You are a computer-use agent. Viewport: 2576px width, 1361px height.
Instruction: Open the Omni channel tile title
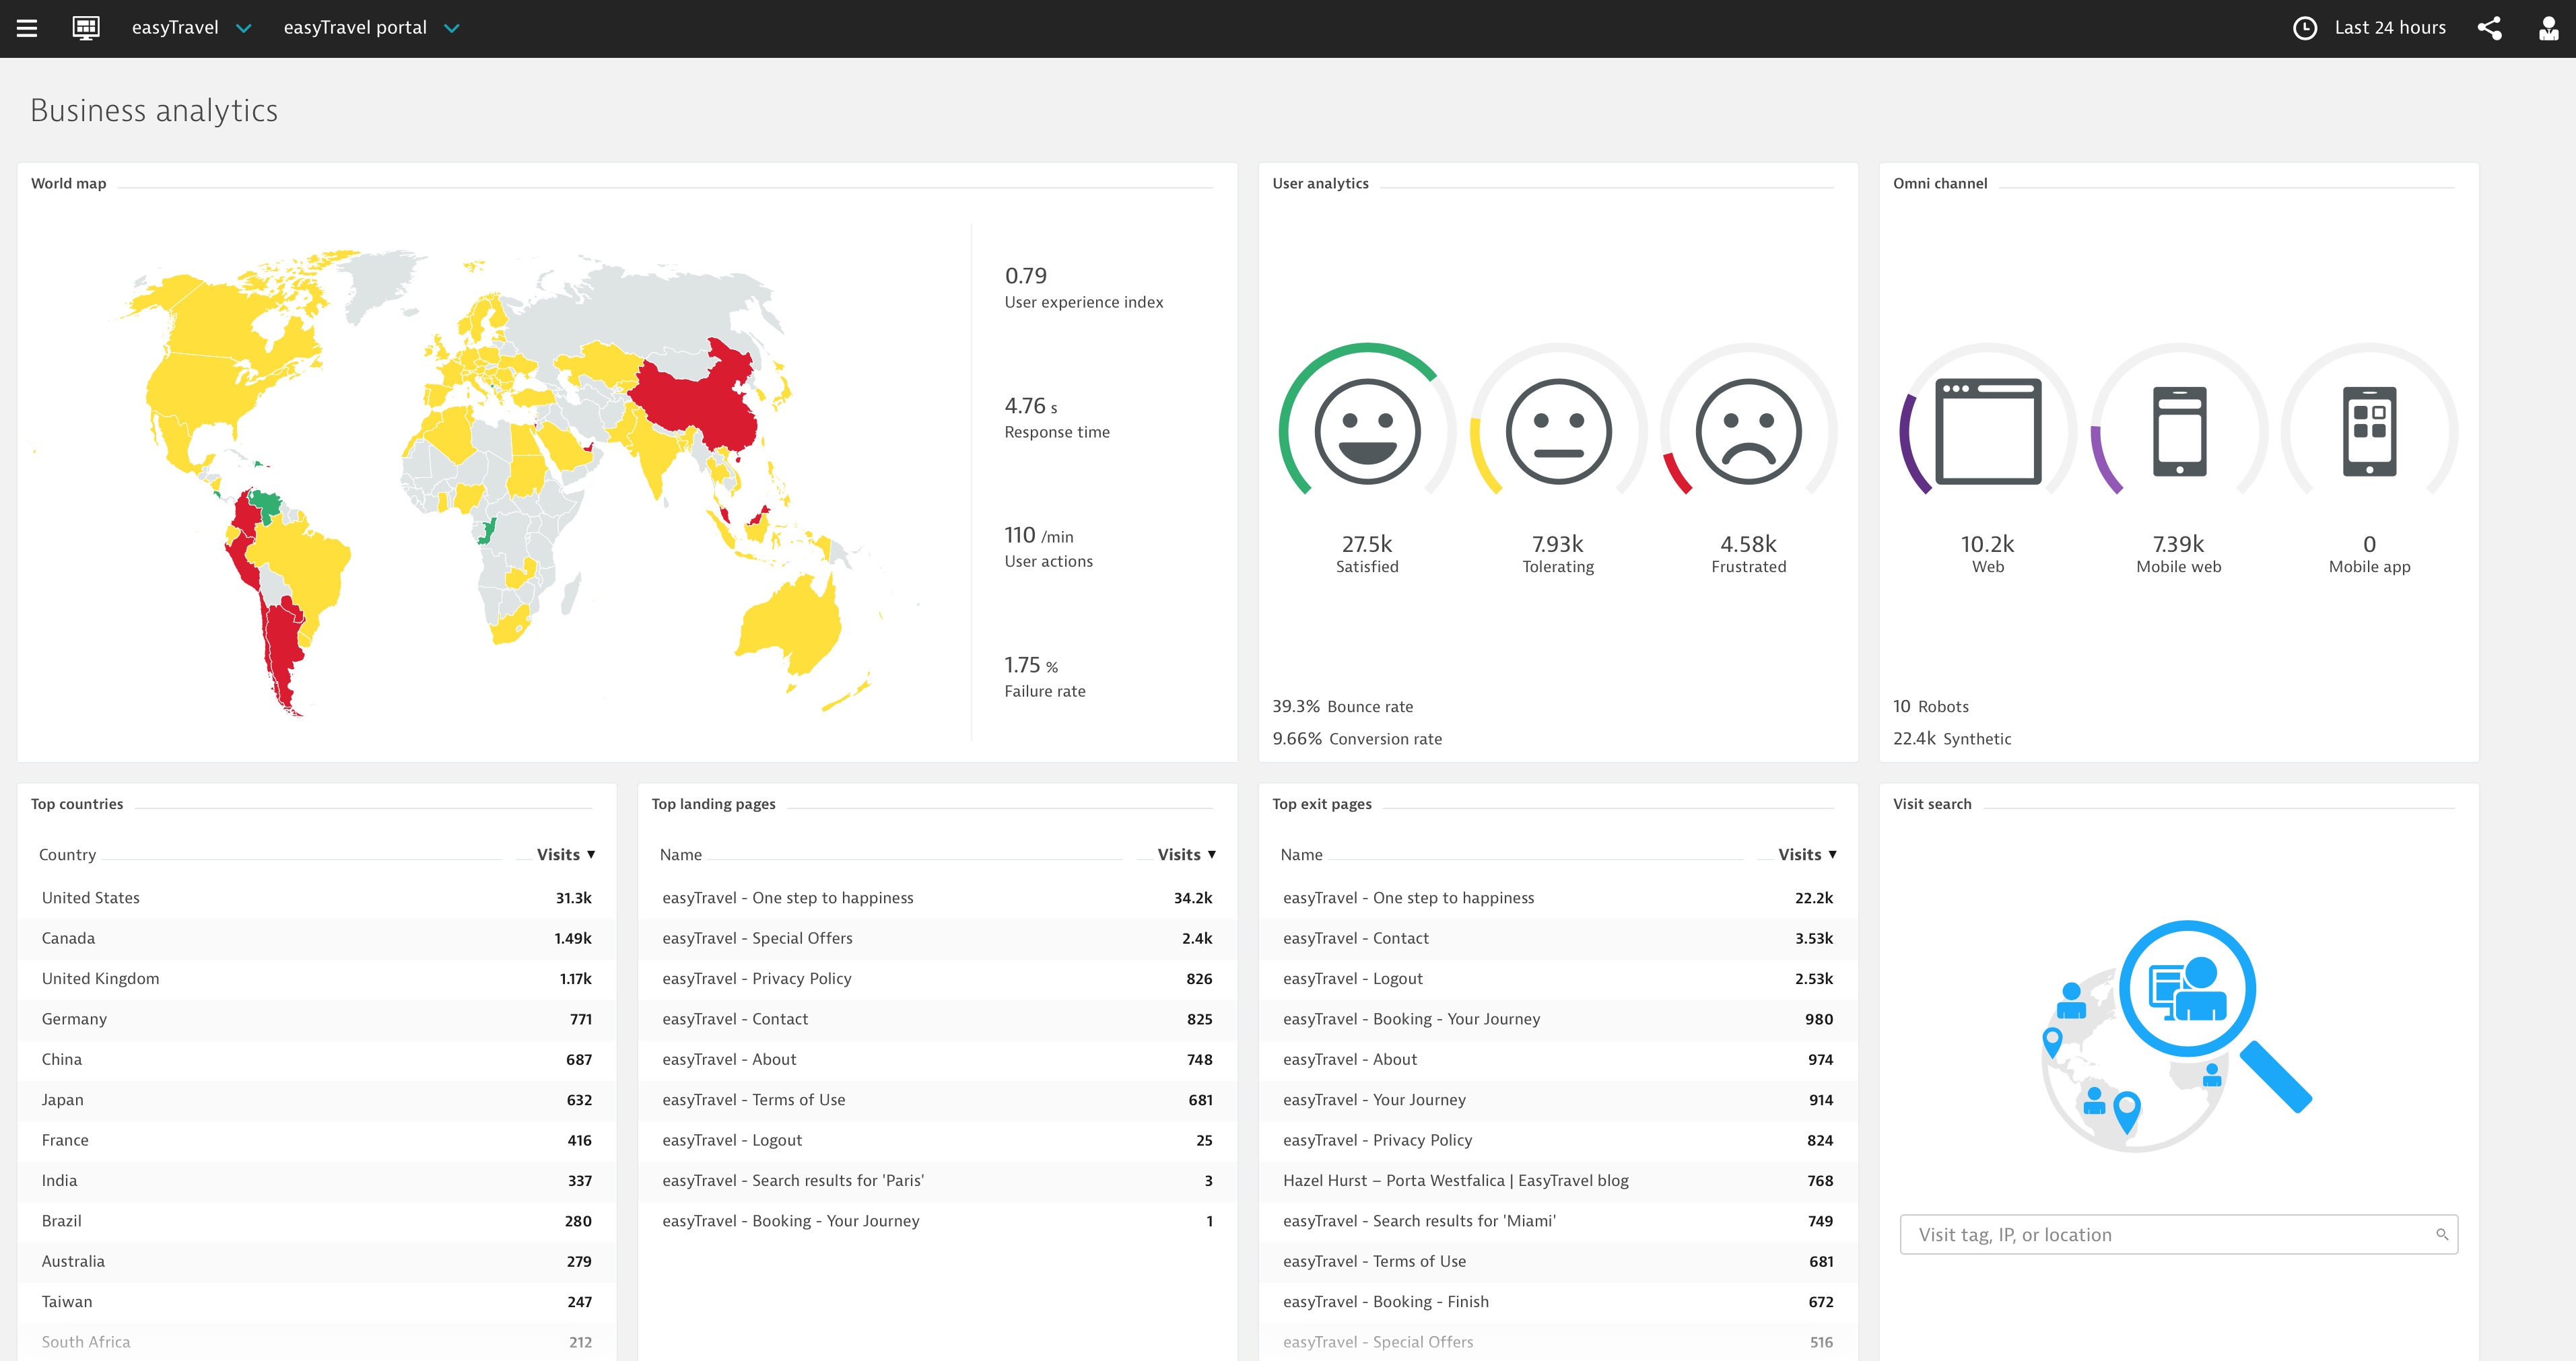coord(1939,183)
